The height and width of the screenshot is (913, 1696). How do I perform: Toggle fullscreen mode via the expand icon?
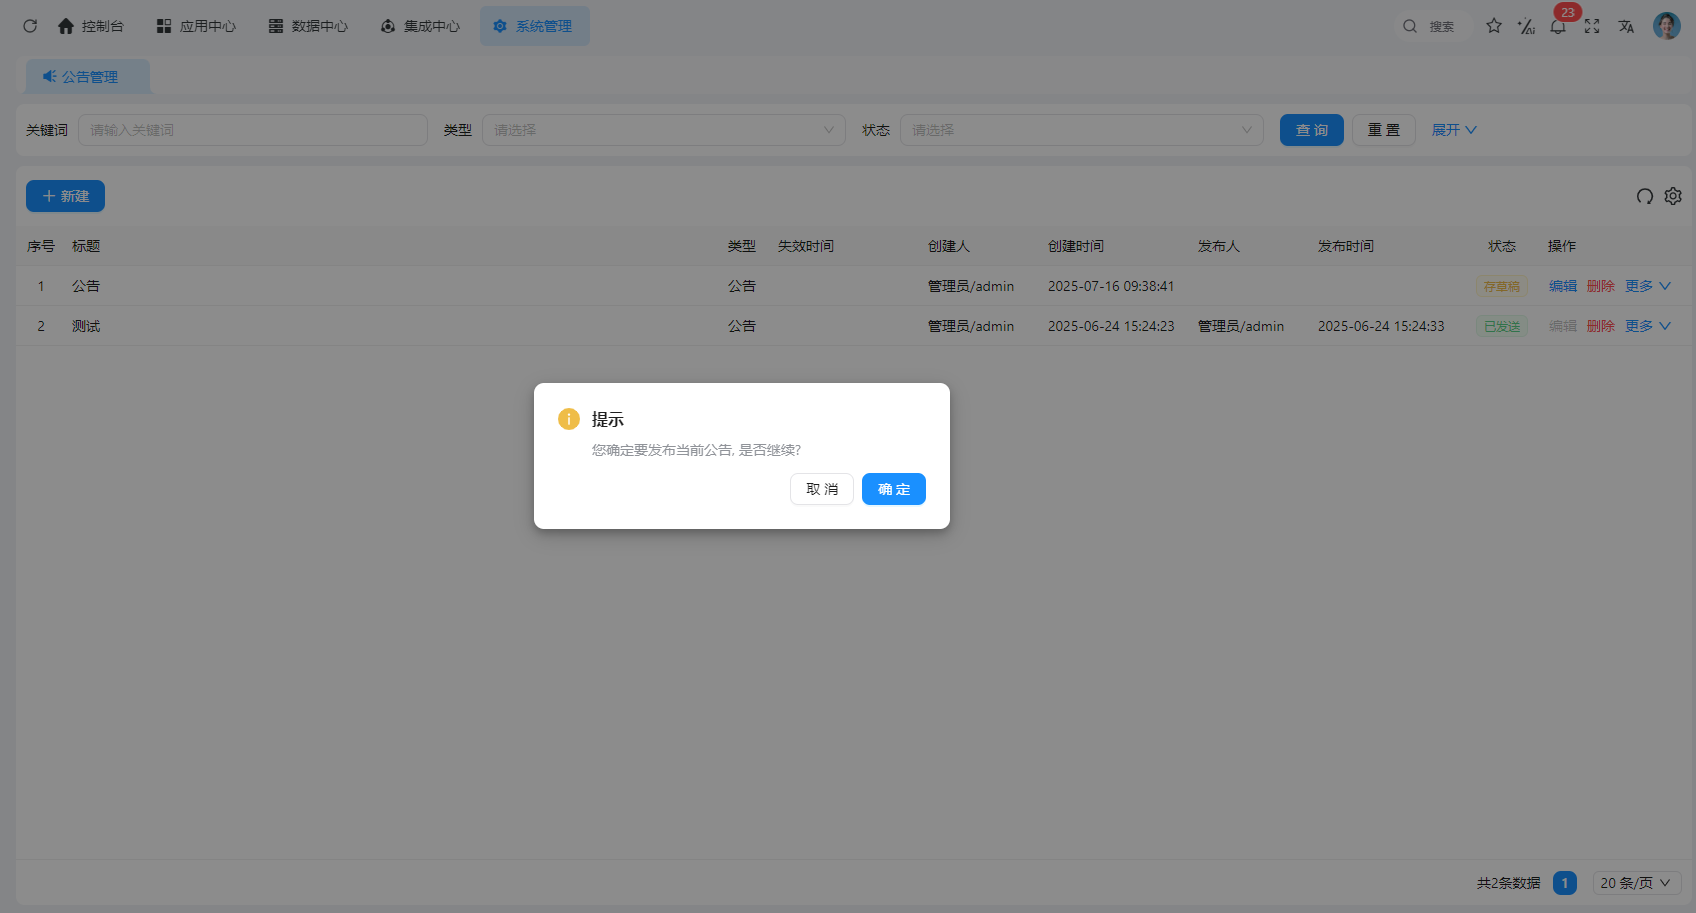[x=1591, y=26]
